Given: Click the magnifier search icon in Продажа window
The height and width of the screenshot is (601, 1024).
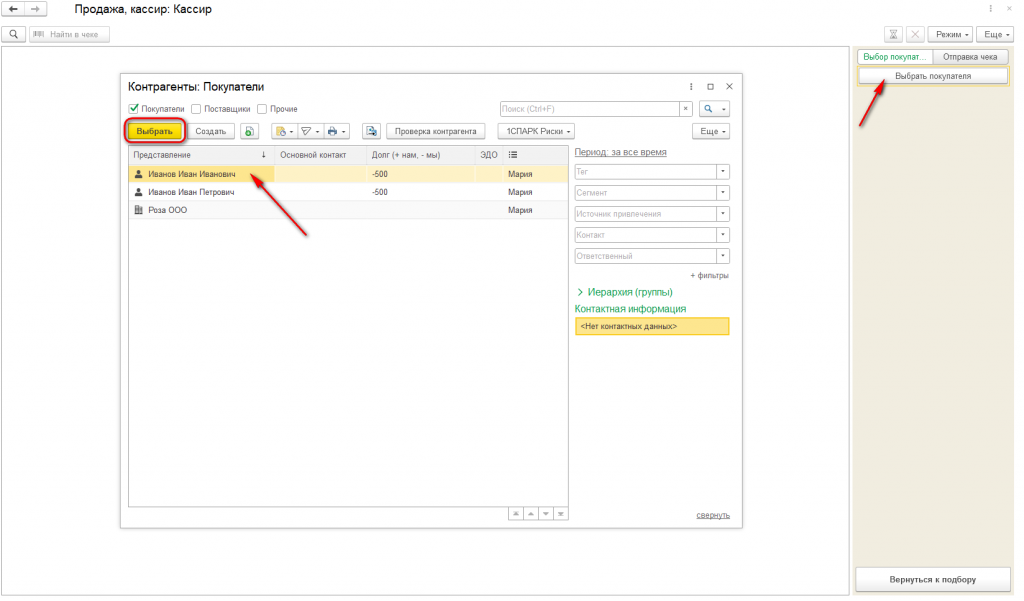Looking at the screenshot, I should click(x=14, y=34).
